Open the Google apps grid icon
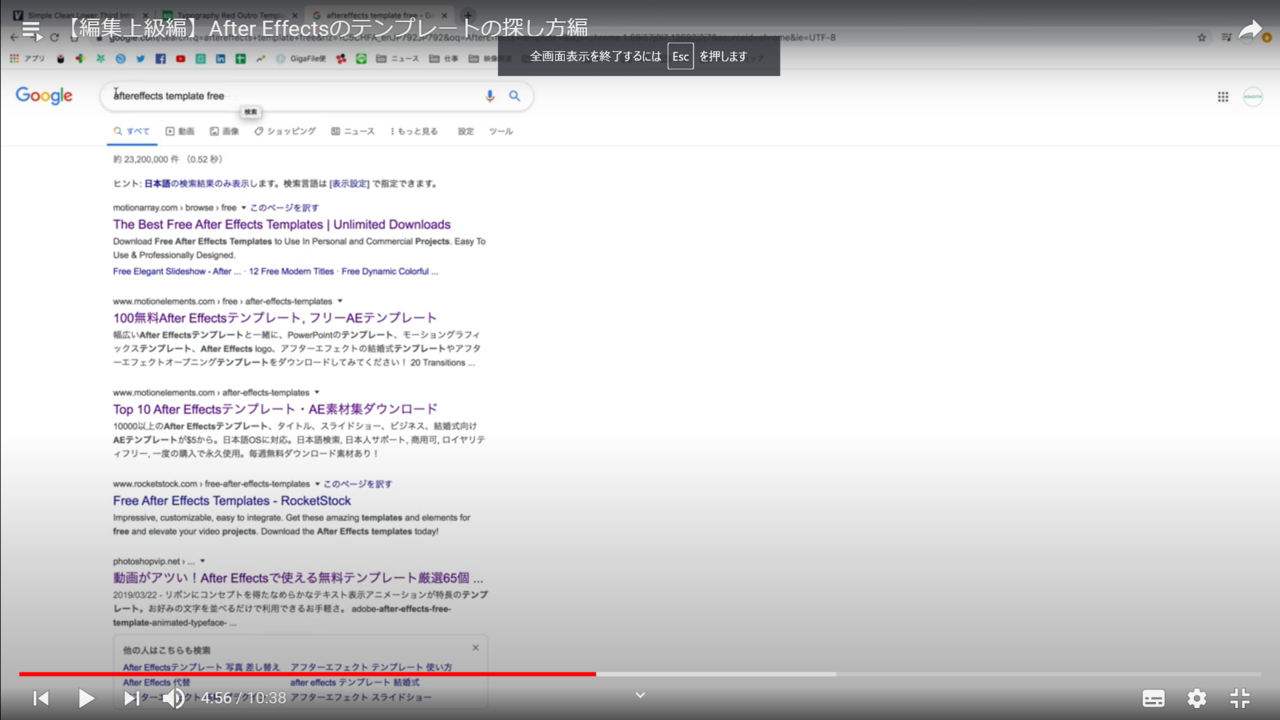 1223,97
